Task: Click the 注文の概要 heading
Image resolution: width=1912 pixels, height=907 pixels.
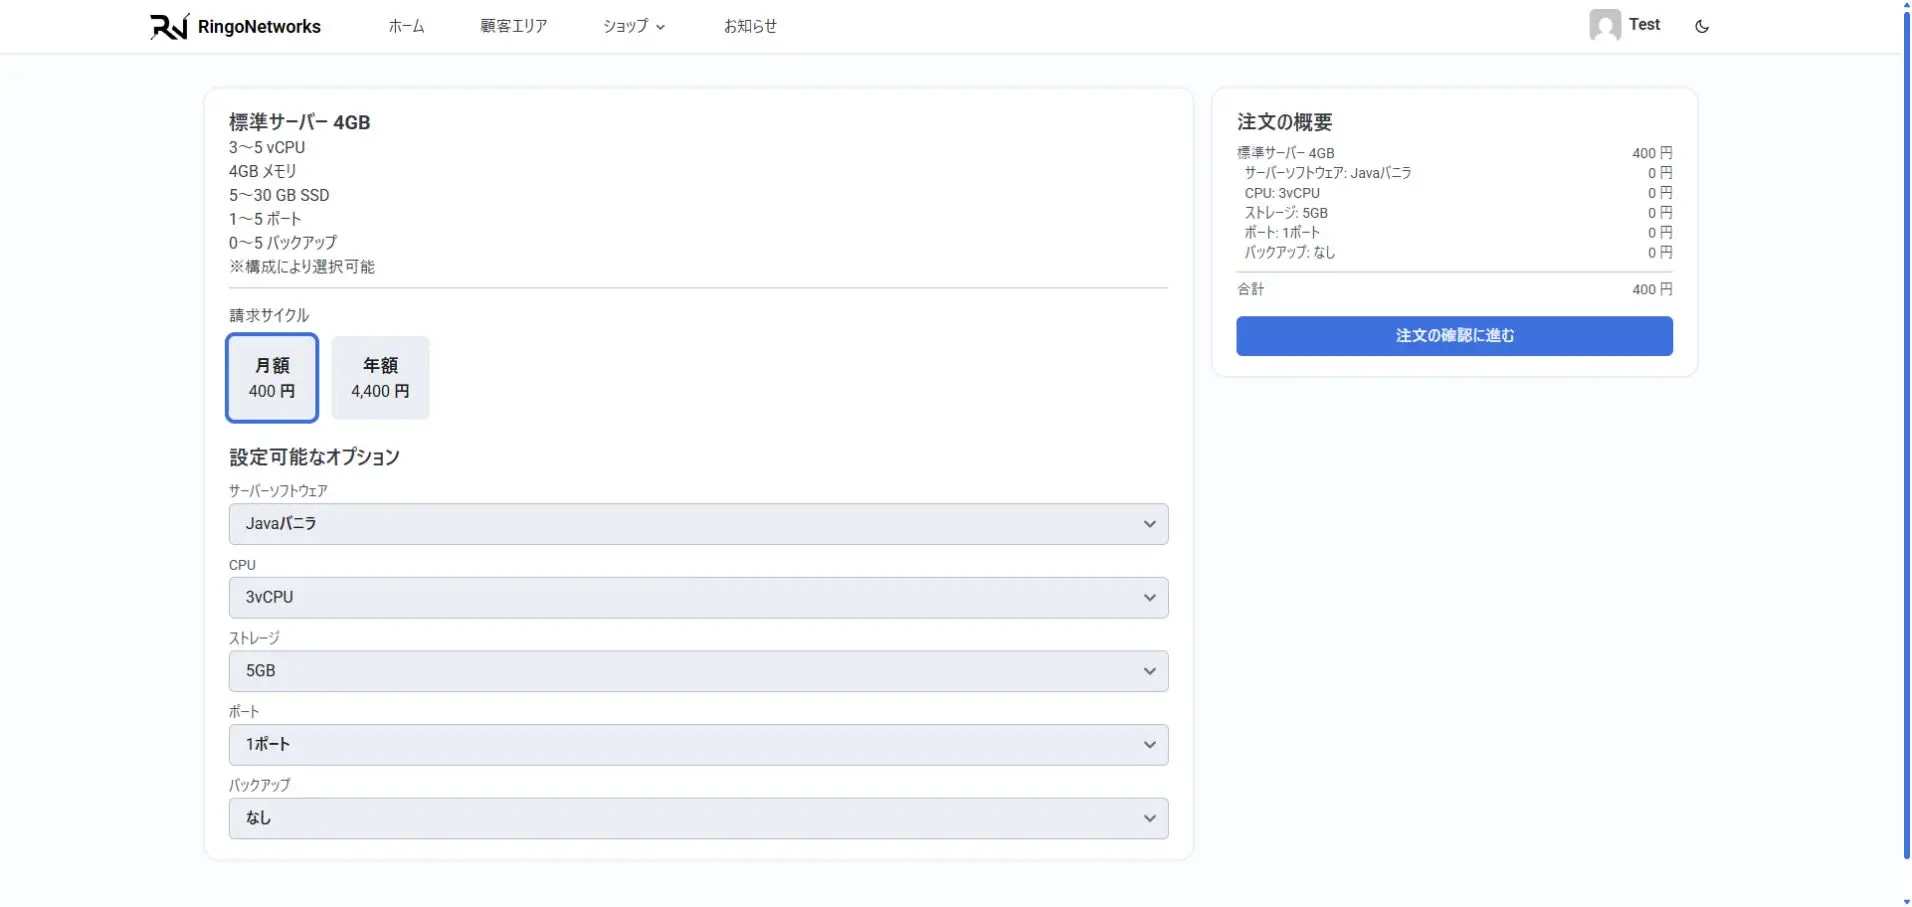Action: click(x=1285, y=122)
